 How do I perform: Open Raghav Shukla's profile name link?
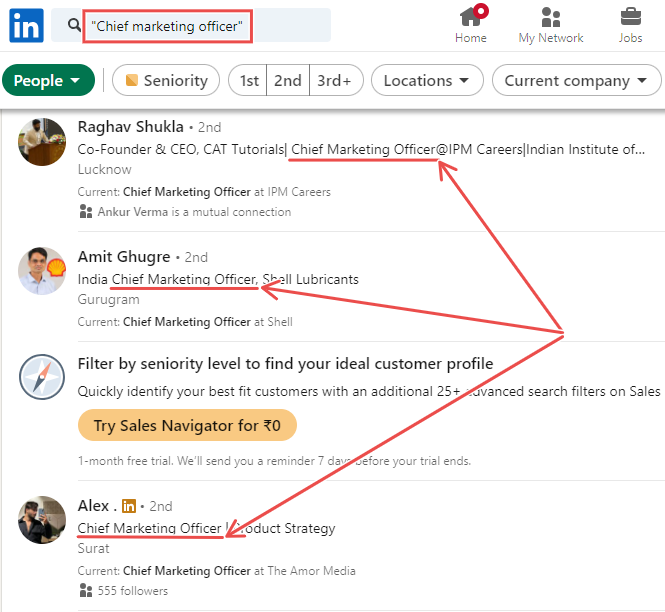131,127
